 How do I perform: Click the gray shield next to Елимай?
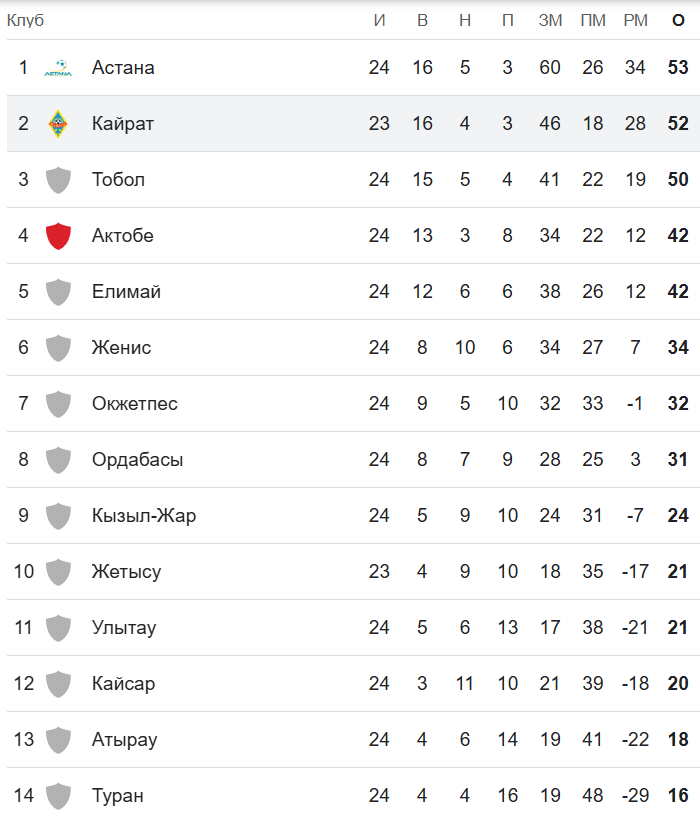[x=58, y=292]
